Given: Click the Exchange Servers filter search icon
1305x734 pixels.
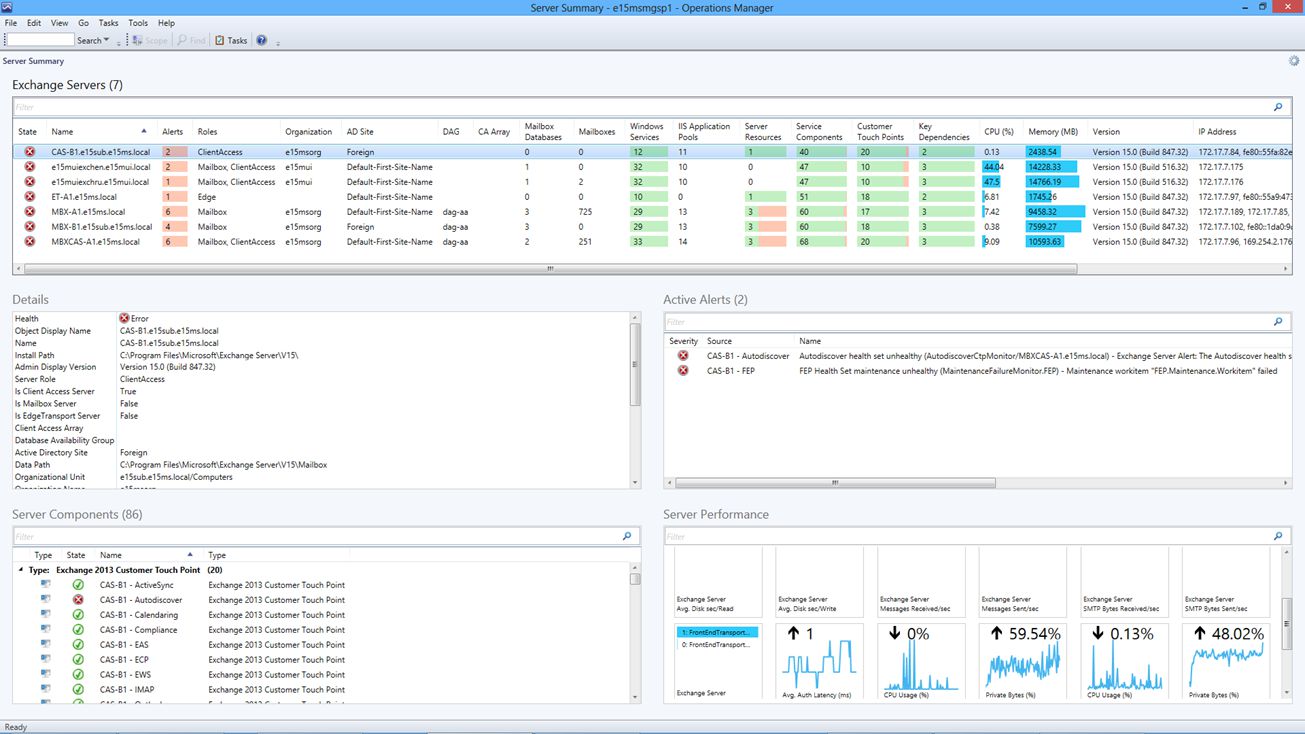Looking at the screenshot, I should pos(1278,107).
